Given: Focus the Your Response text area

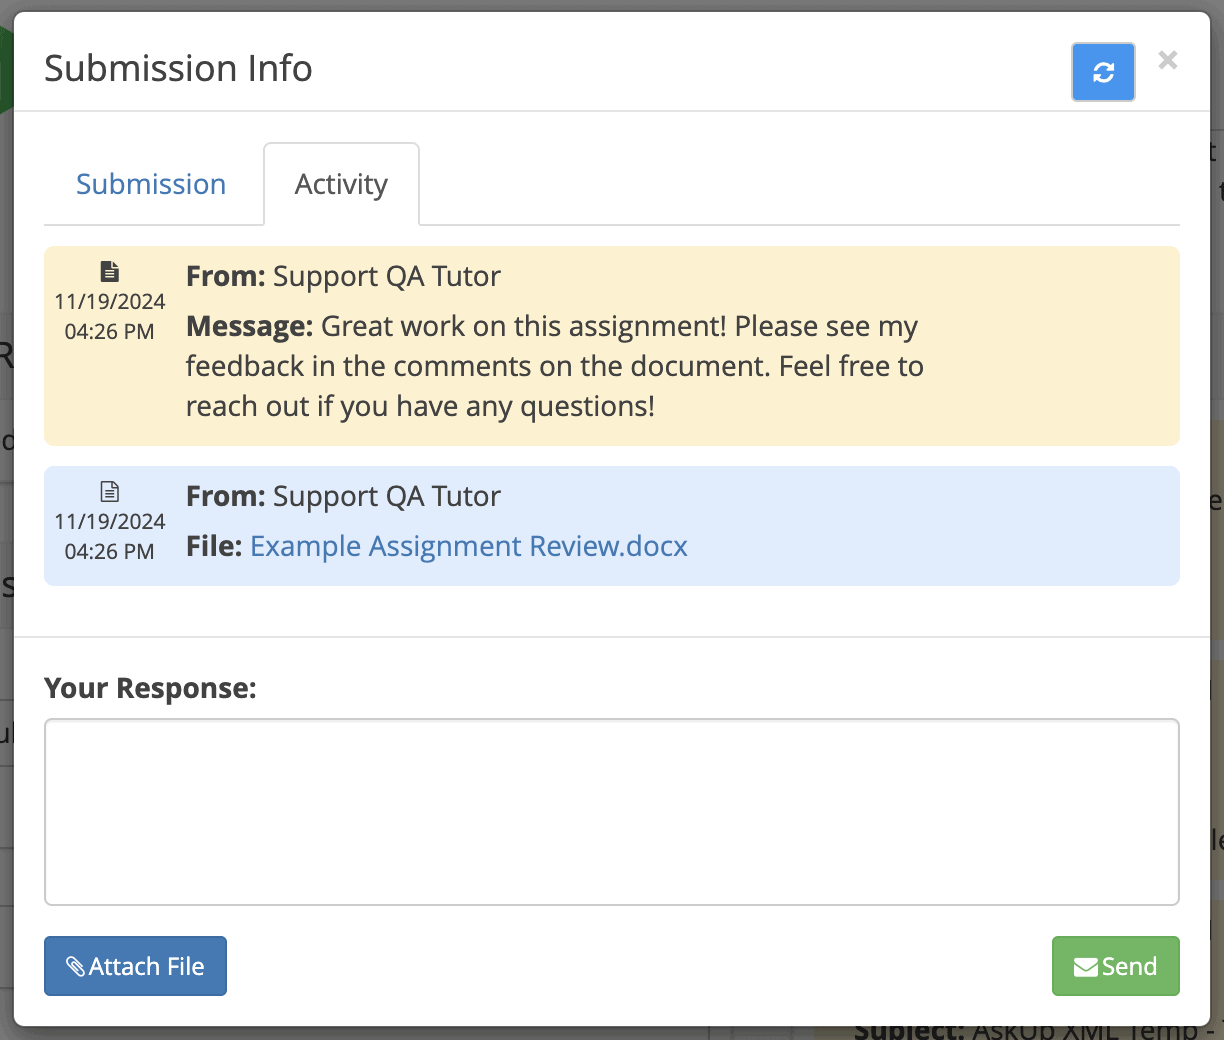Looking at the screenshot, I should [x=611, y=811].
